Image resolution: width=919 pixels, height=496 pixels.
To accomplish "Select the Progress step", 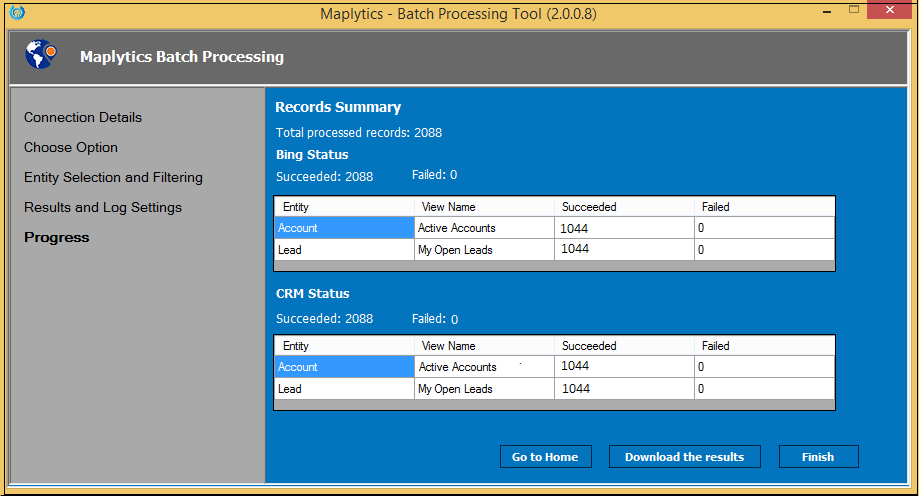I will point(56,237).
